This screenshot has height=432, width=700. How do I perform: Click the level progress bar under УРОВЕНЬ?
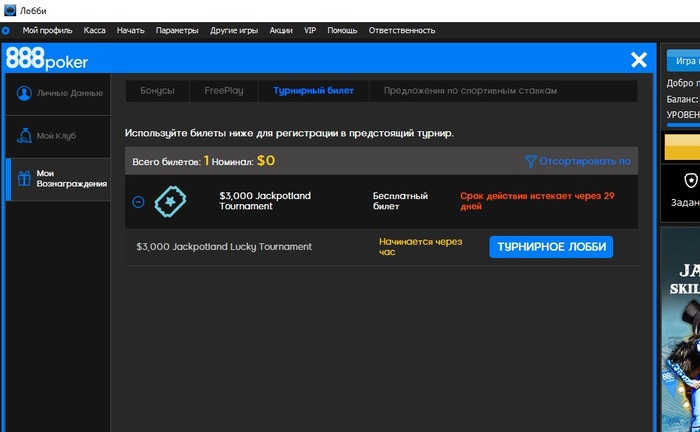(x=683, y=125)
